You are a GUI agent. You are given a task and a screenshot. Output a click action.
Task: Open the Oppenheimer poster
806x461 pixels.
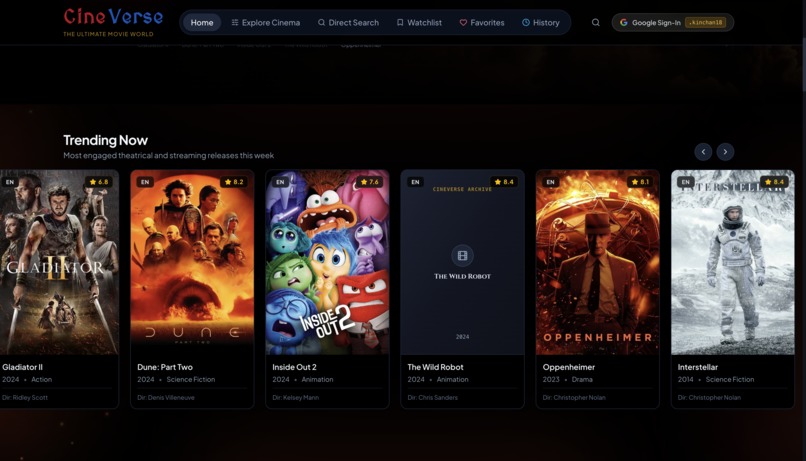coord(597,262)
